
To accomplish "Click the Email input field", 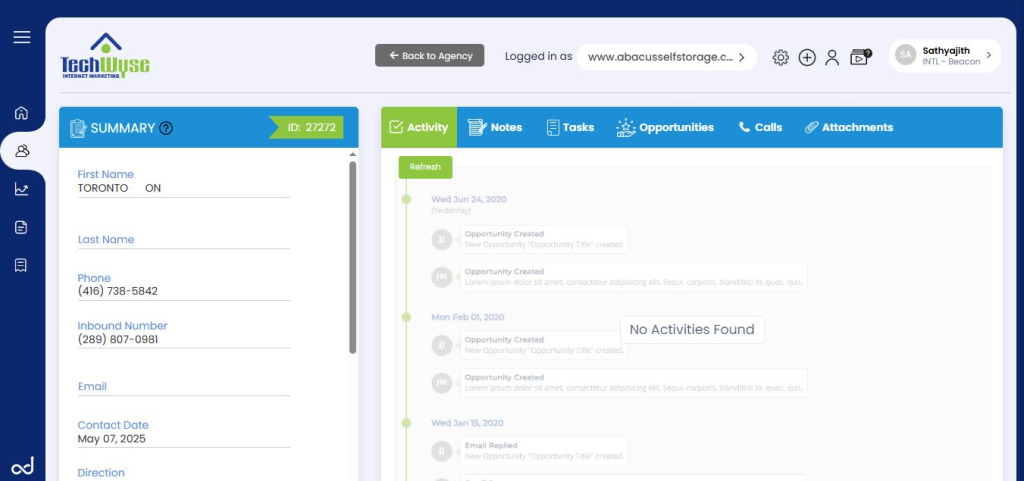I will click(x=184, y=387).
